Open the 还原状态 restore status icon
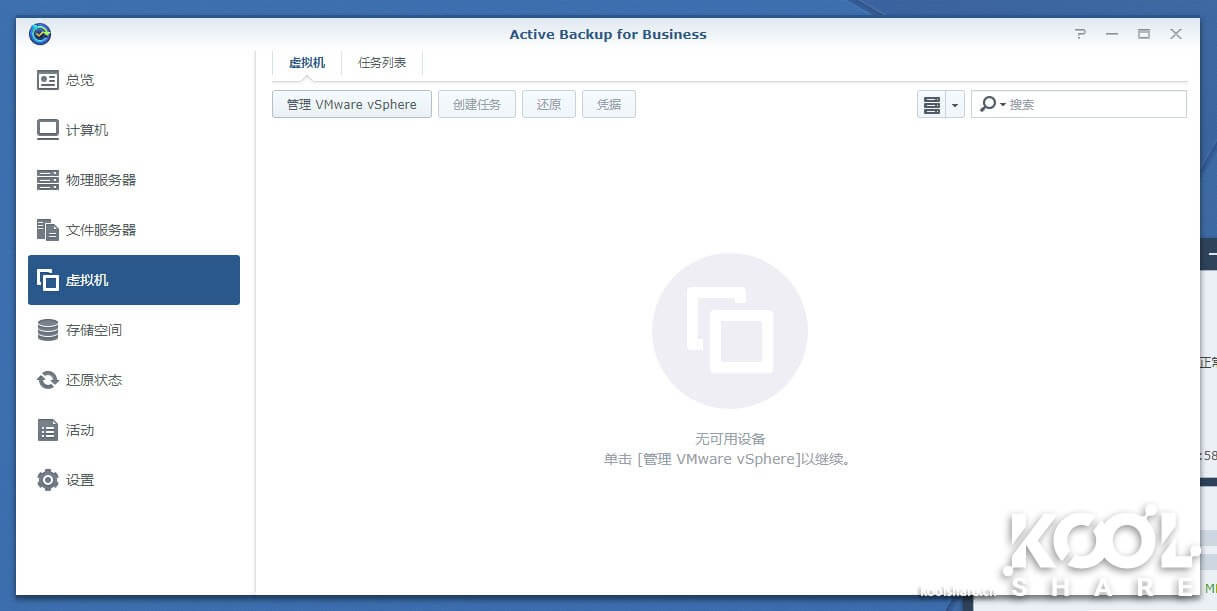The image size is (1217, 611). coord(48,380)
